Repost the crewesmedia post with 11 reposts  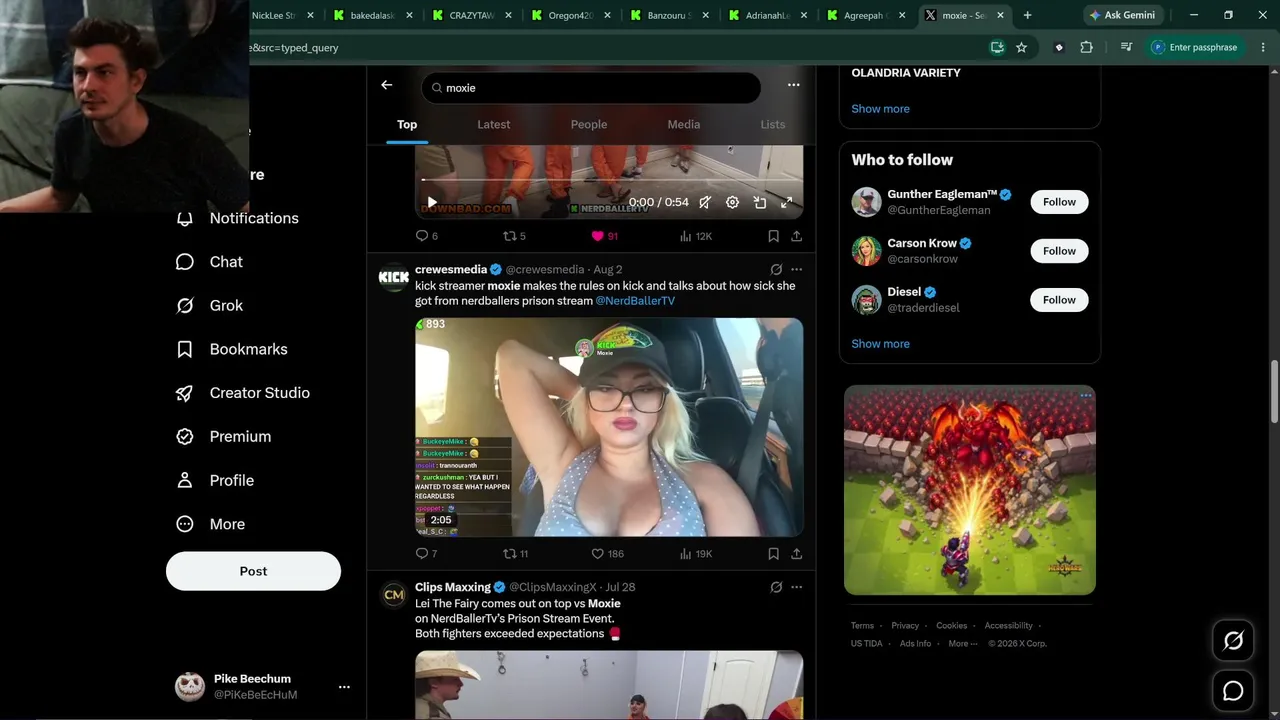pyautogui.click(x=516, y=553)
